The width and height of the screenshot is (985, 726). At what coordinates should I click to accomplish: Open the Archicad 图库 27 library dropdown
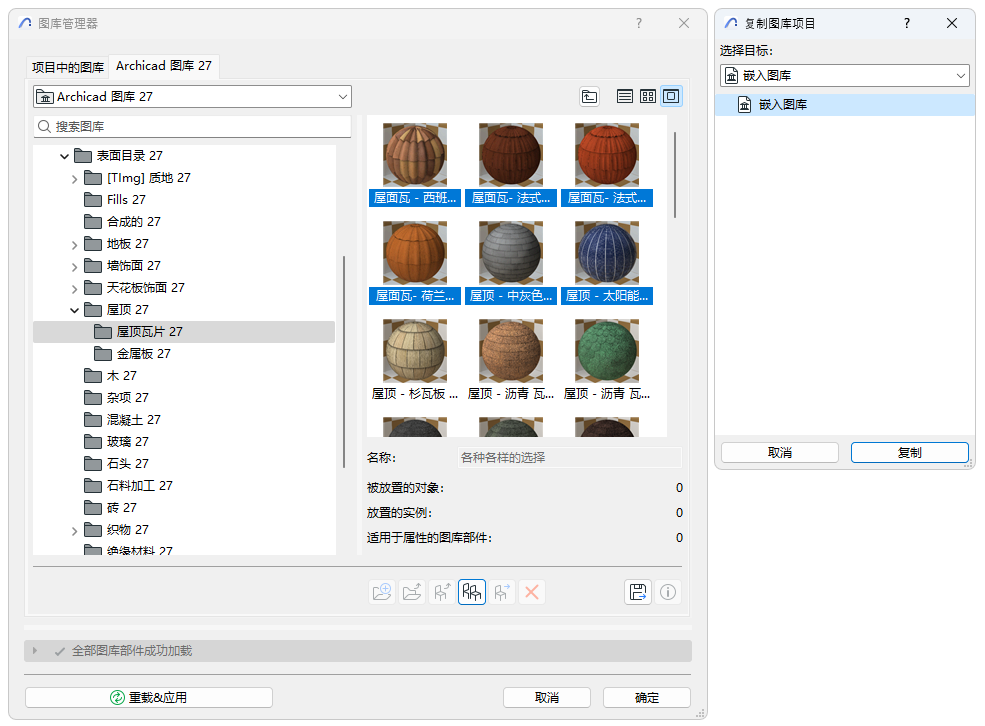pyautogui.click(x=192, y=97)
